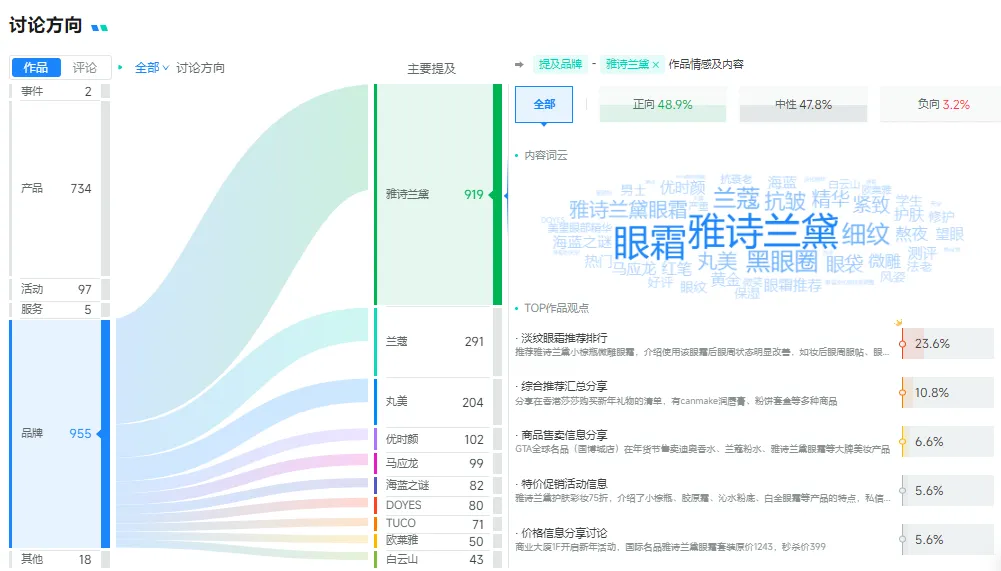Click 眼袋 in the word cloud
This screenshot has width=1001, height=571.
tap(844, 264)
